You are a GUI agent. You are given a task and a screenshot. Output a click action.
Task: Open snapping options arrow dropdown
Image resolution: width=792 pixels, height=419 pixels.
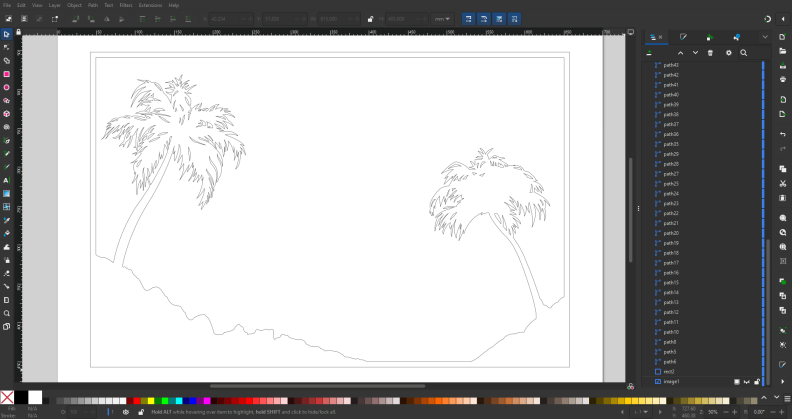pos(783,19)
